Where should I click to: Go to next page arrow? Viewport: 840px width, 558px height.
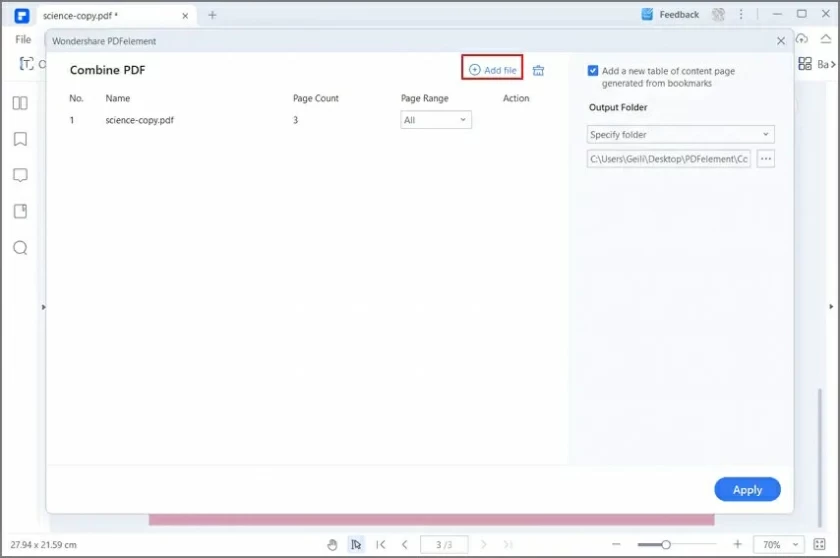tap(484, 545)
